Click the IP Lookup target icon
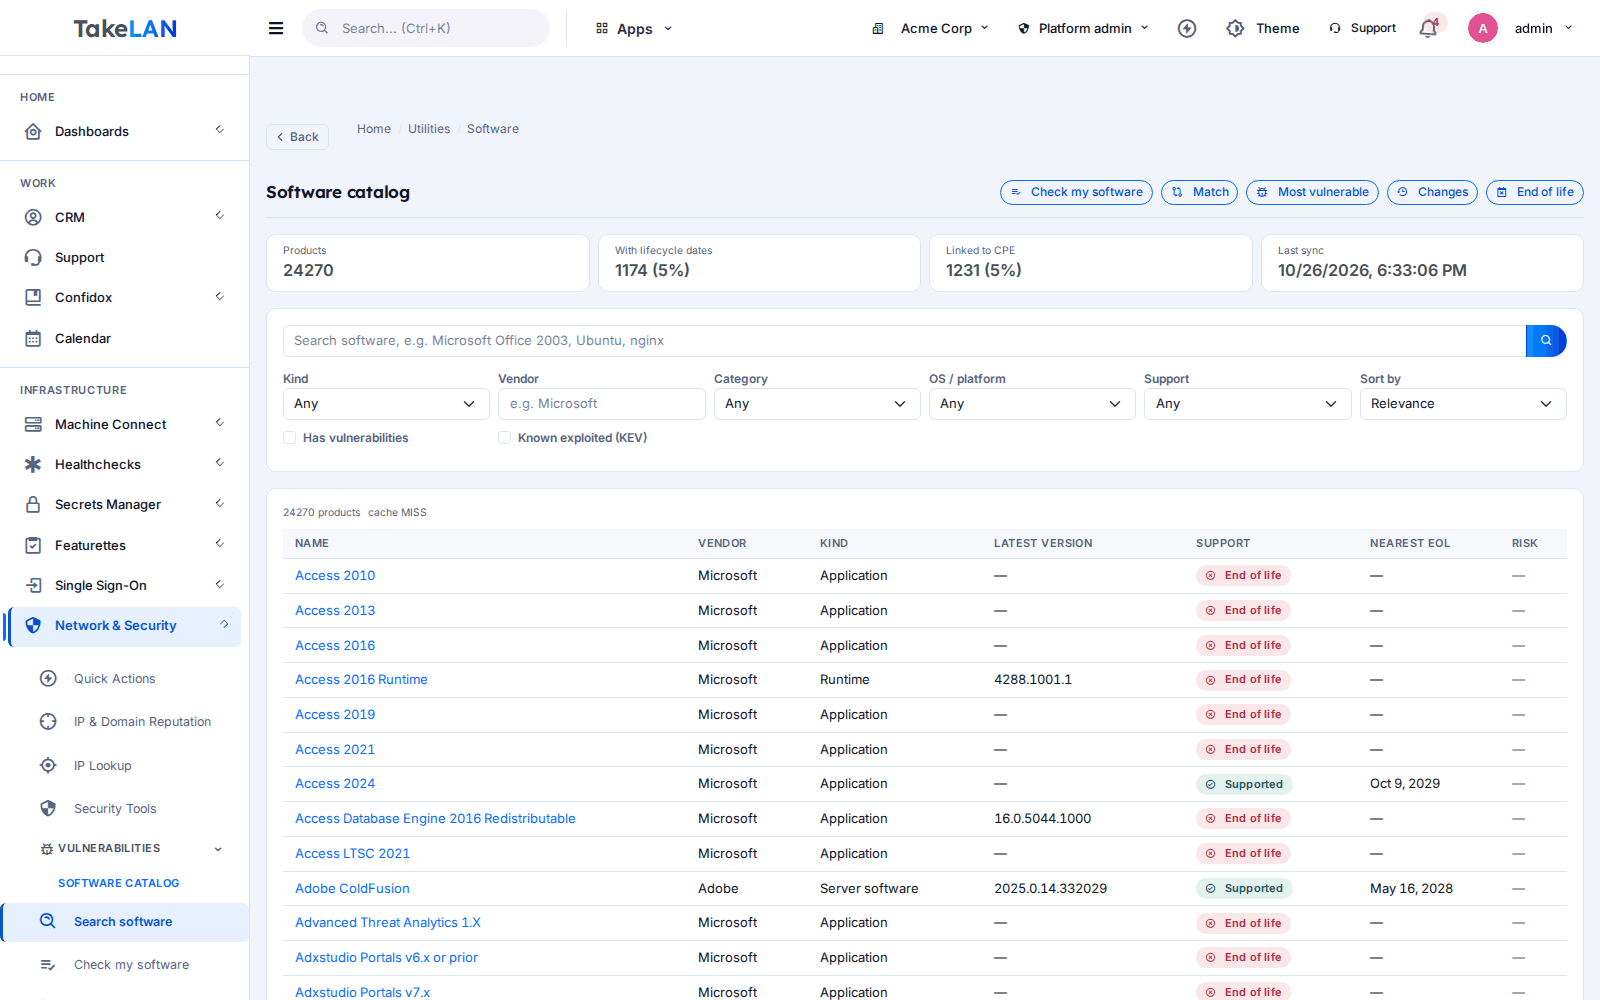Image resolution: width=1600 pixels, height=1000 pixels. coord(48,765)
